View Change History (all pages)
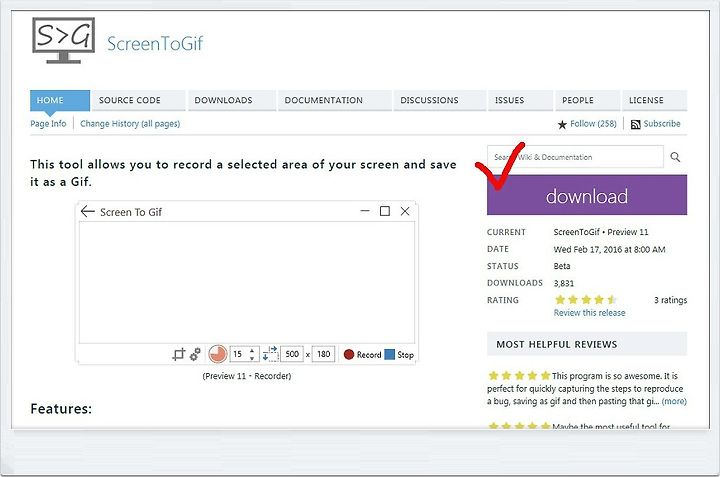Screen dimensions: 720x477 [130, 123]
